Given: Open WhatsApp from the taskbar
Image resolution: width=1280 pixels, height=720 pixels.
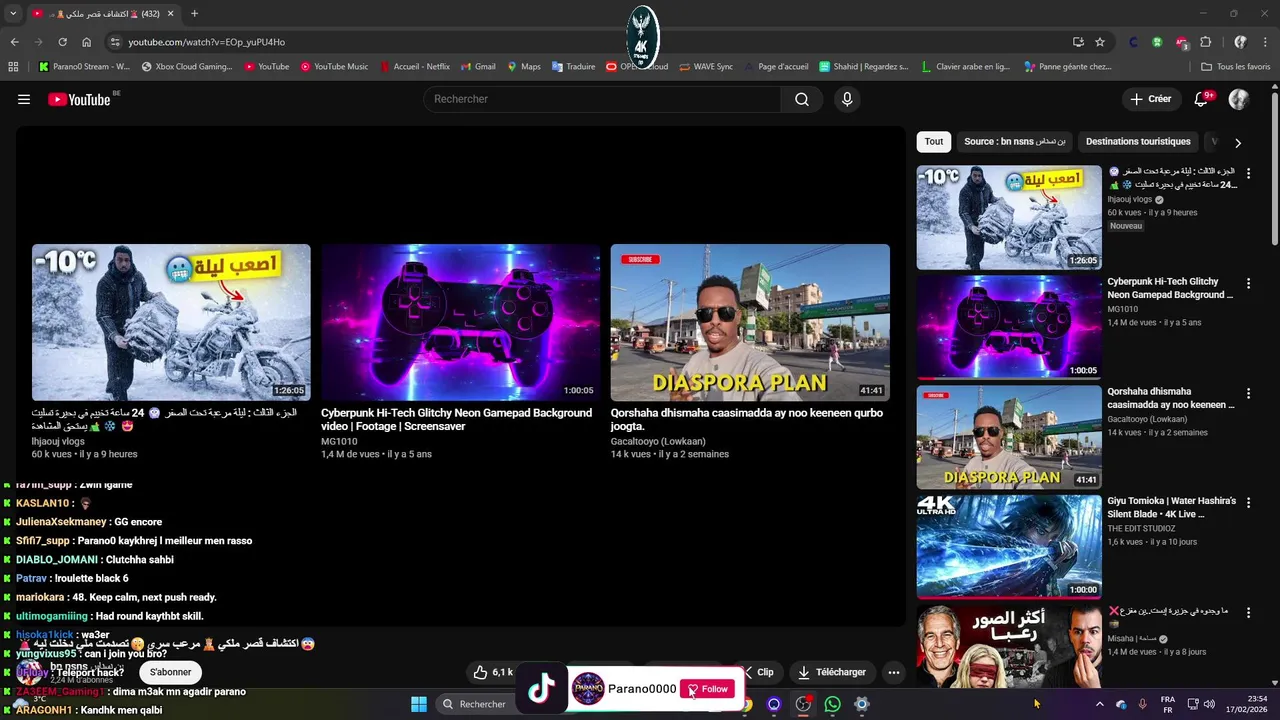Looking at the screenshot, I should point(832,704).
